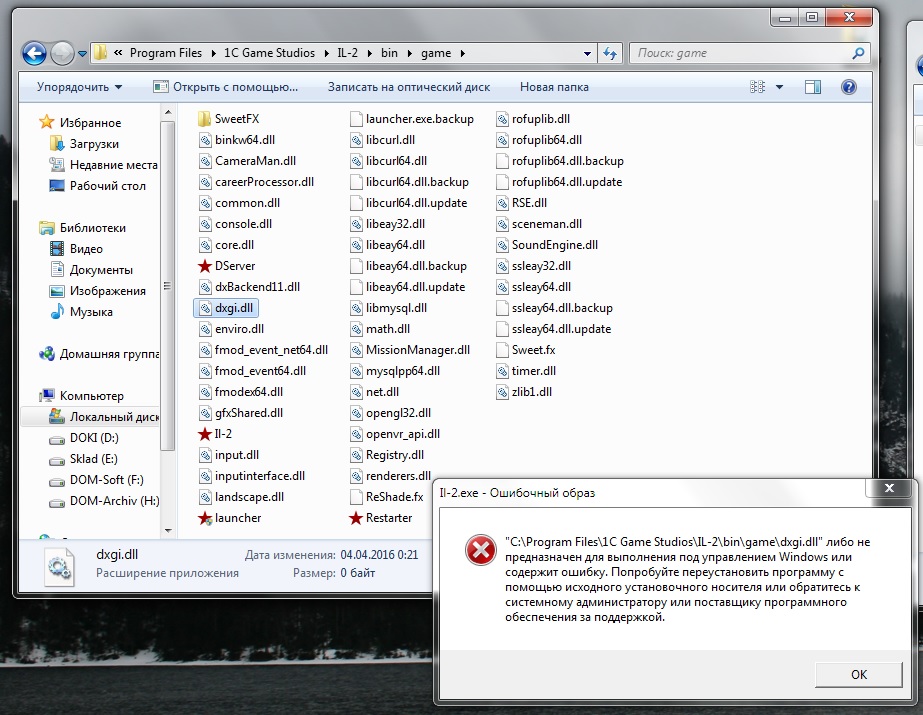The width and height of the screenshot is (923, 715).
Task: Select 'Program Files' in the address path
Action: (165, 53)
